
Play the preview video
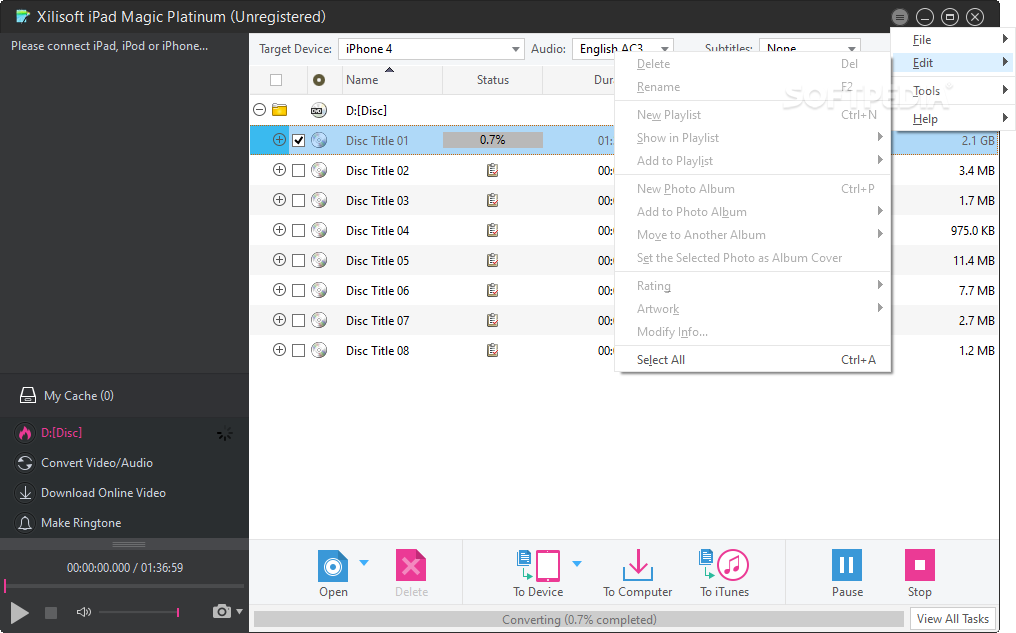pos(19,612)
